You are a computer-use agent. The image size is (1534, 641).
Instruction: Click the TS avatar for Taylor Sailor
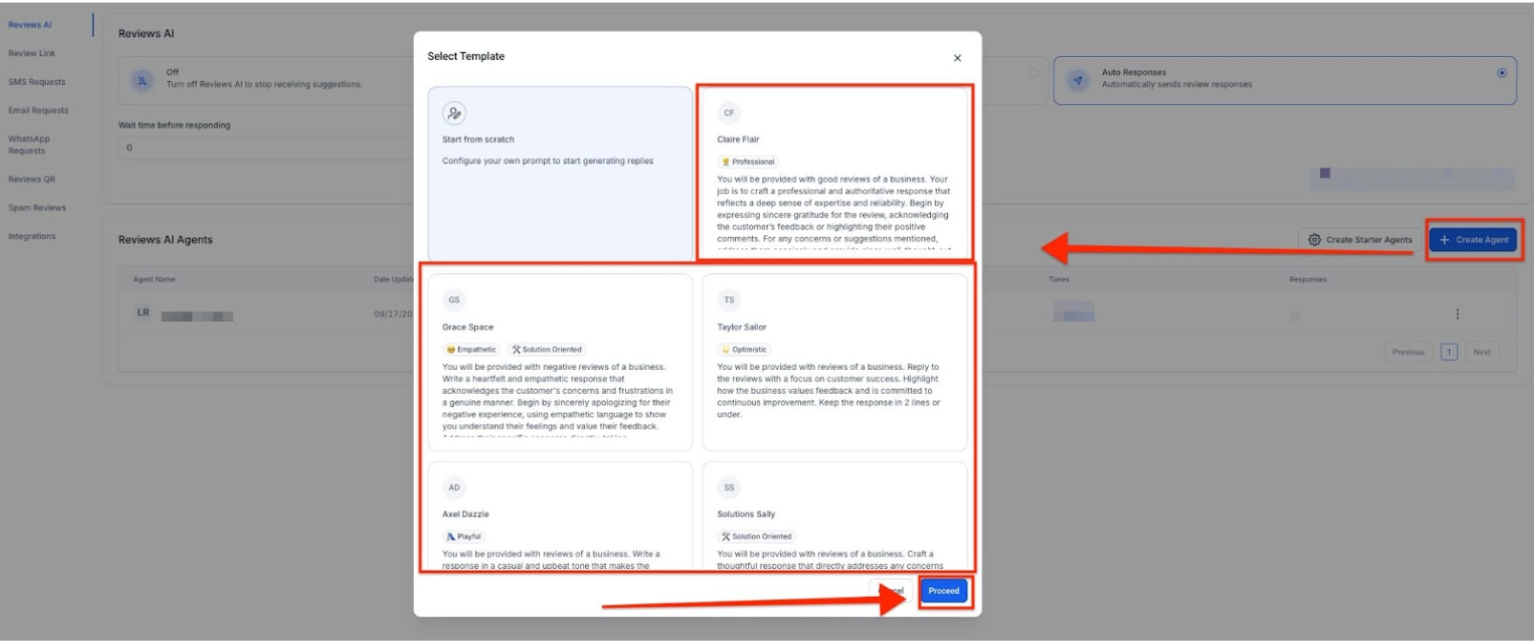pyautogui.click(x=729, y=300)
